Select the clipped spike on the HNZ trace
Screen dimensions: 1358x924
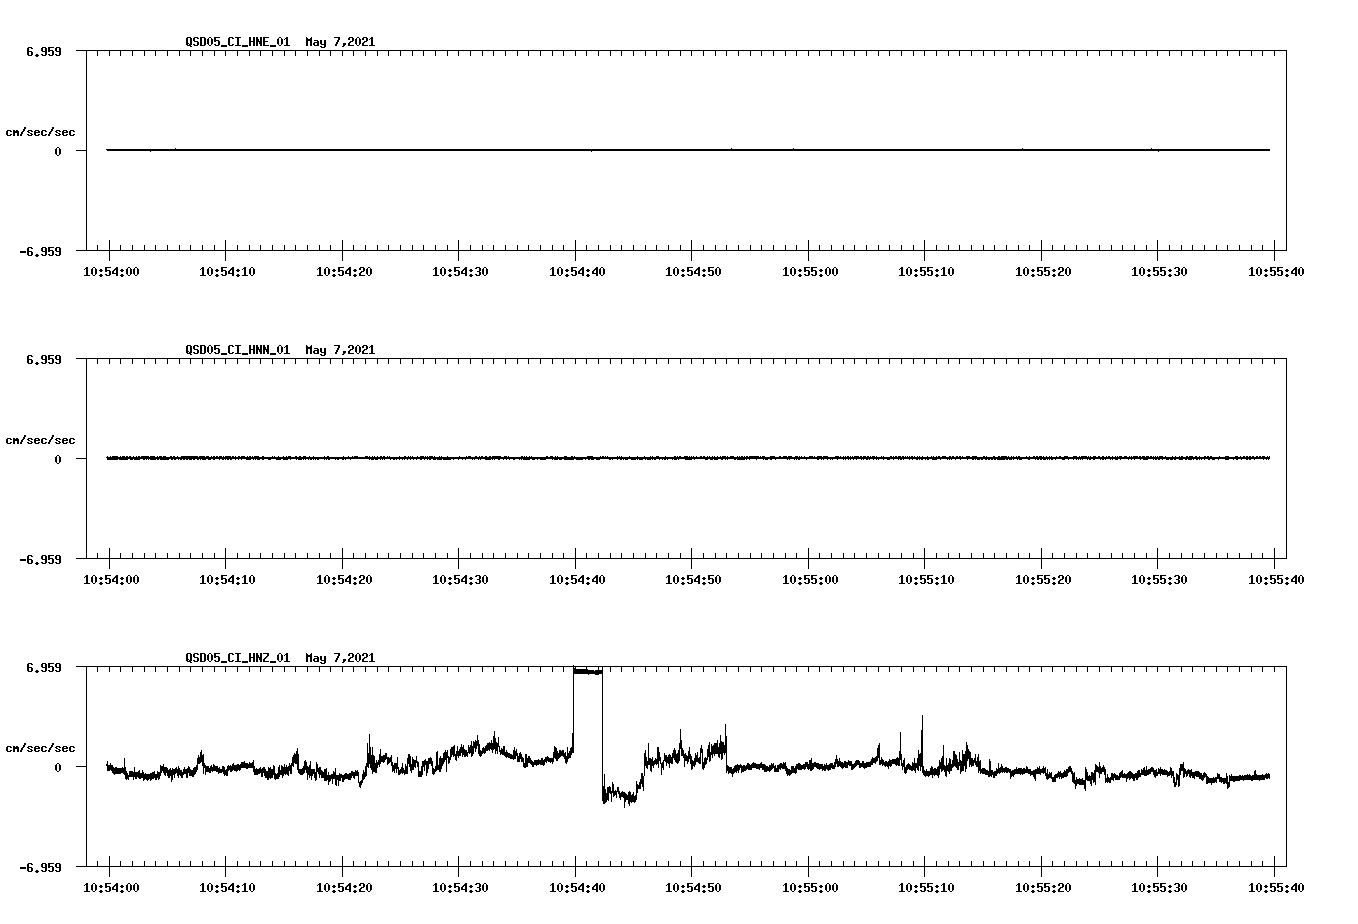coord(588,672)
